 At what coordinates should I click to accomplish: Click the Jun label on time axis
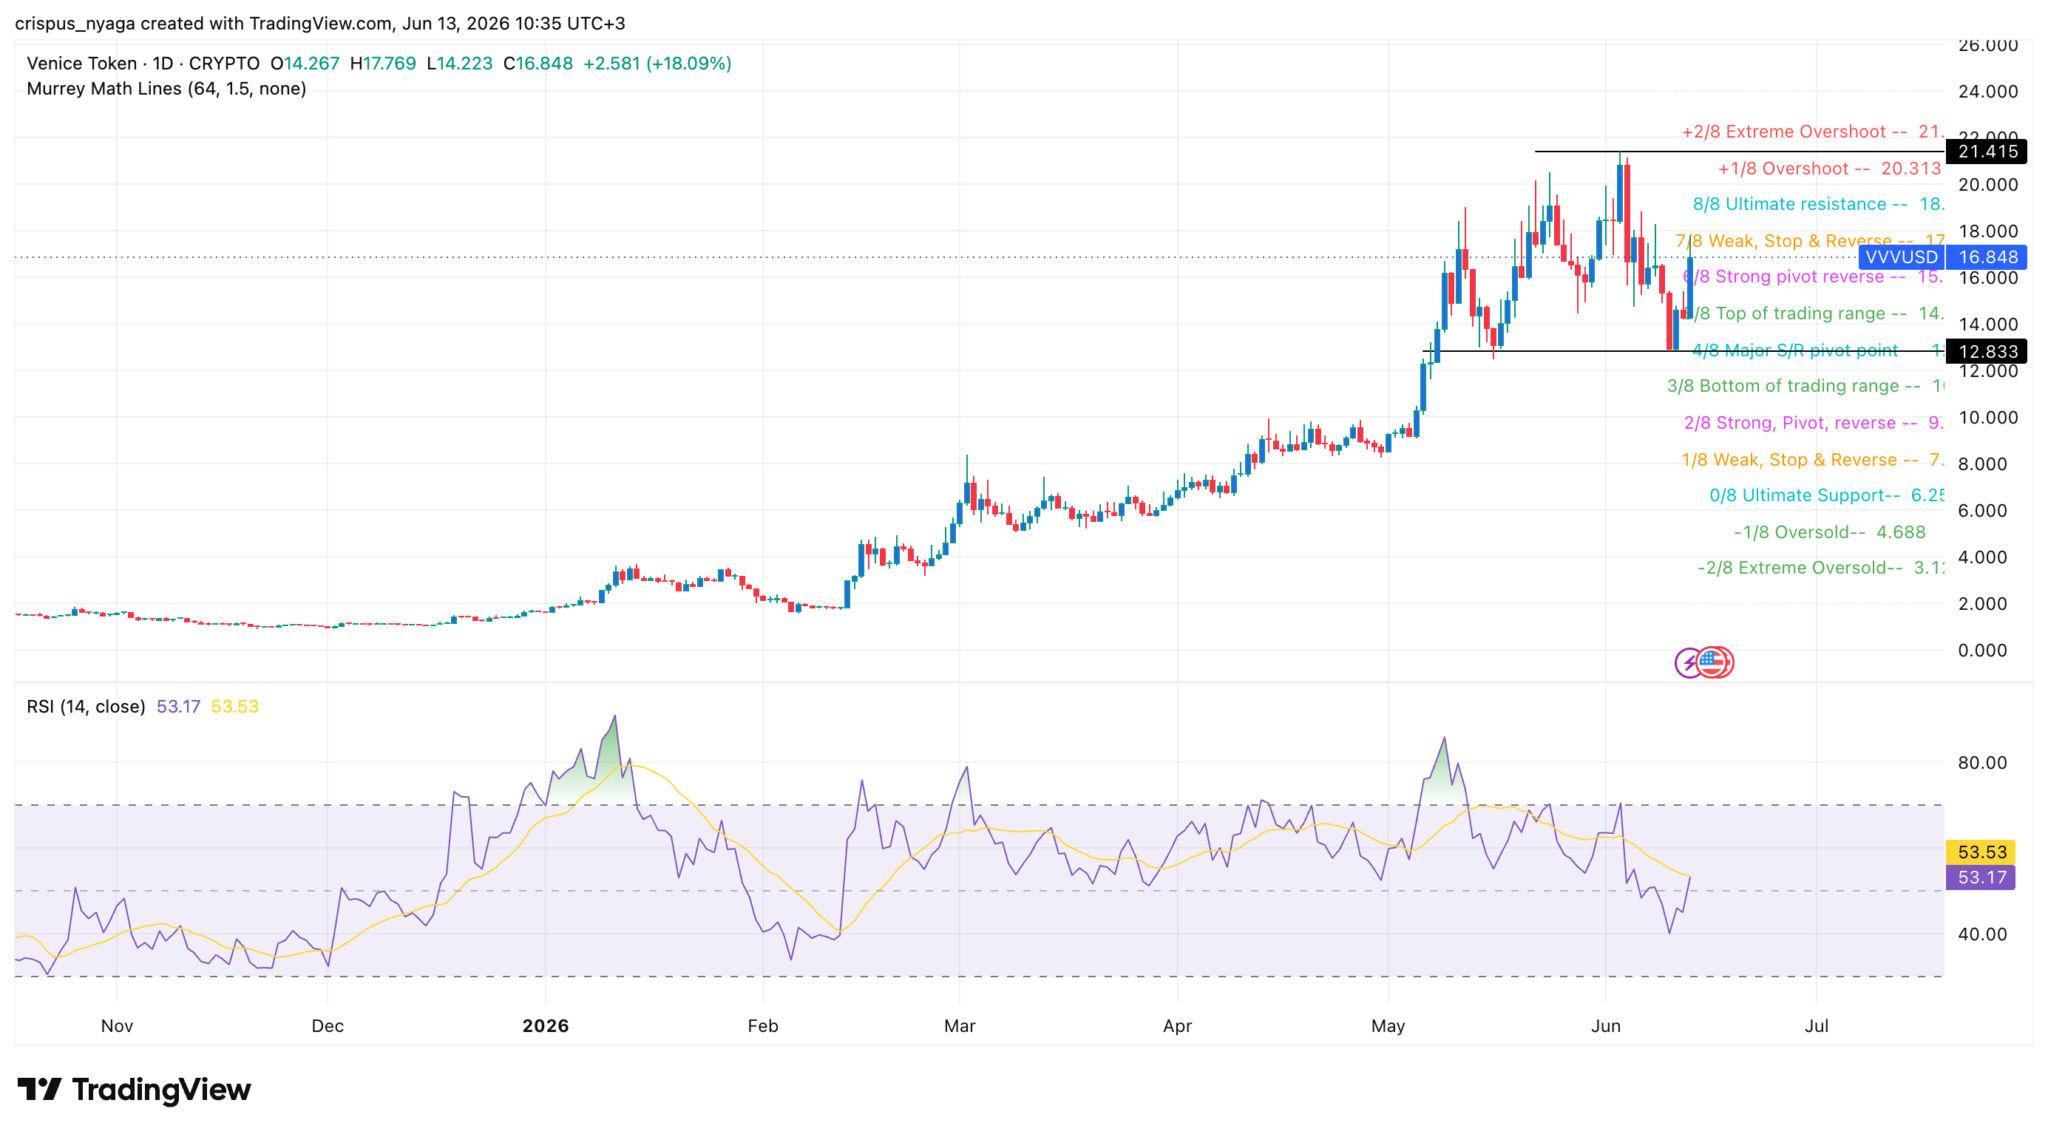click(1606, 1026)
